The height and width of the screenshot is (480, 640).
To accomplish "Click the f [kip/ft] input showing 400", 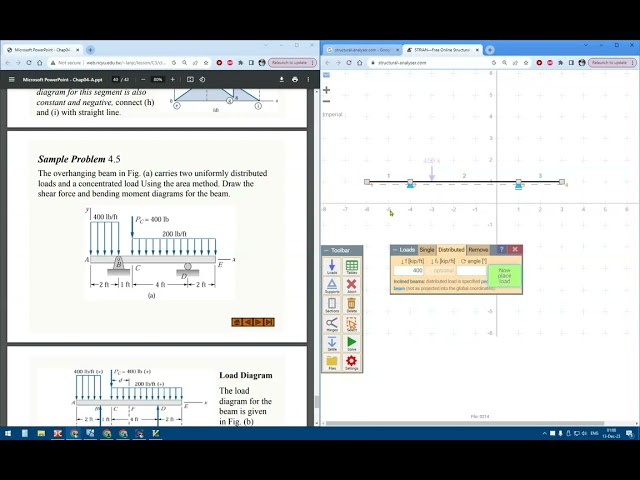I will coord(409,271).
